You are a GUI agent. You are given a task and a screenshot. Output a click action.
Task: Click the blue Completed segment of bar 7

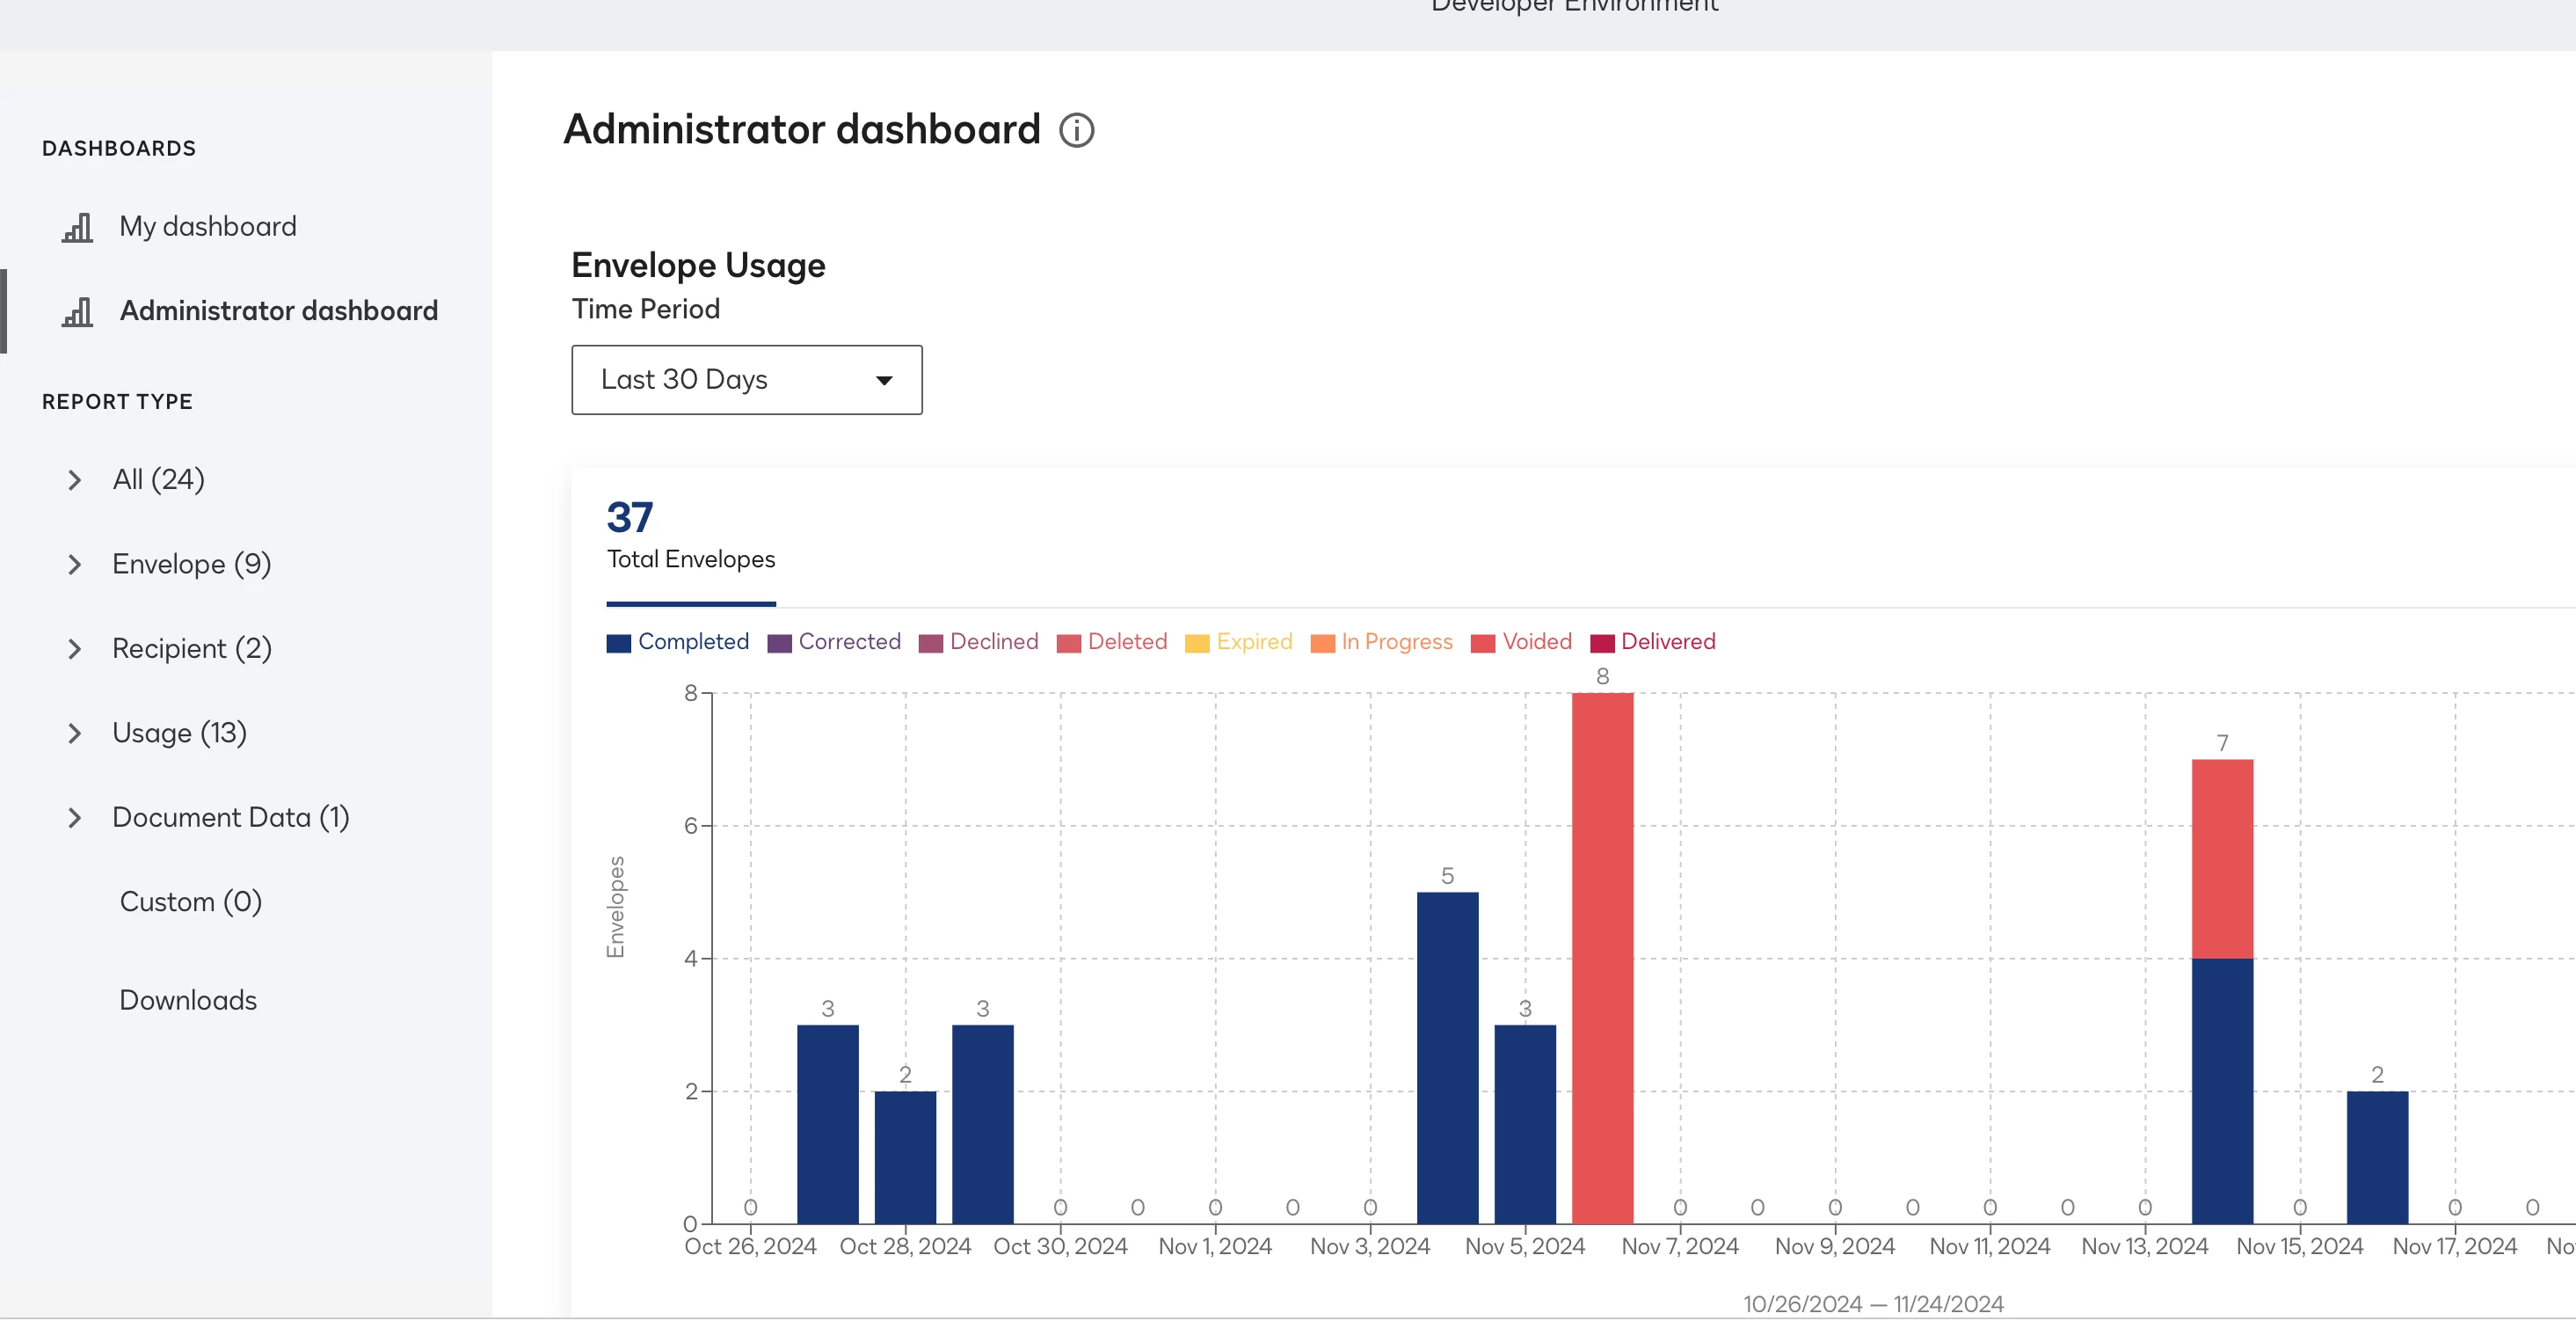click(x=2222, y=1091)
